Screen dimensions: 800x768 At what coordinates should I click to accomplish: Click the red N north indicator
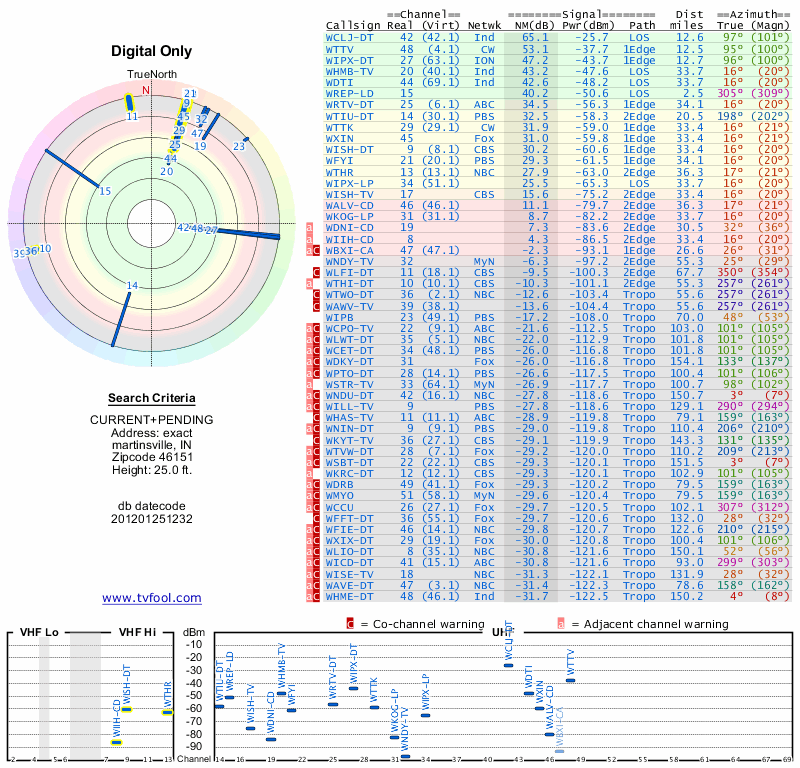[146, 90]
